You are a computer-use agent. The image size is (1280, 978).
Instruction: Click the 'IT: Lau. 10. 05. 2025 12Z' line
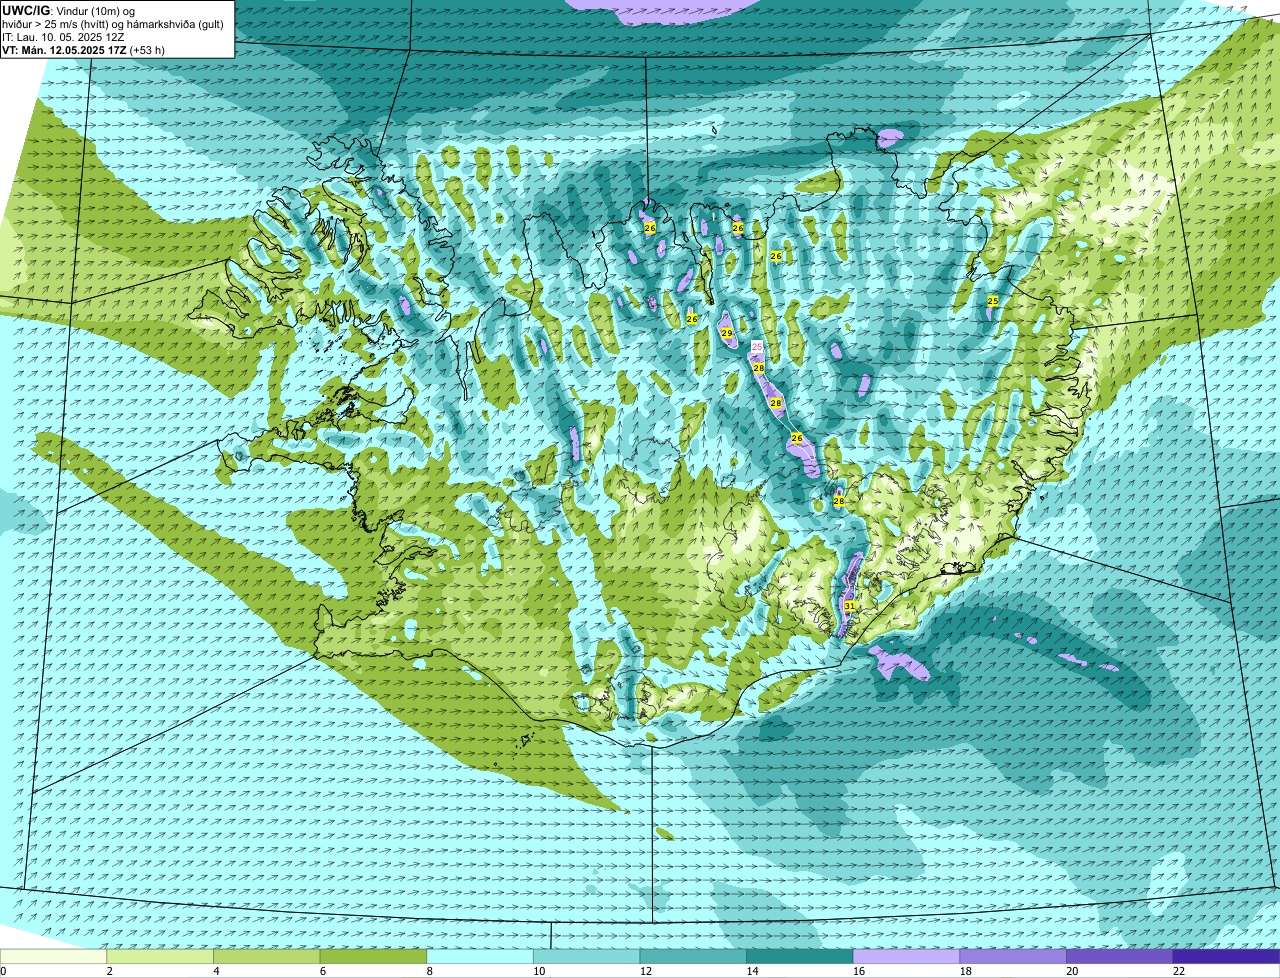coord(63,37)
